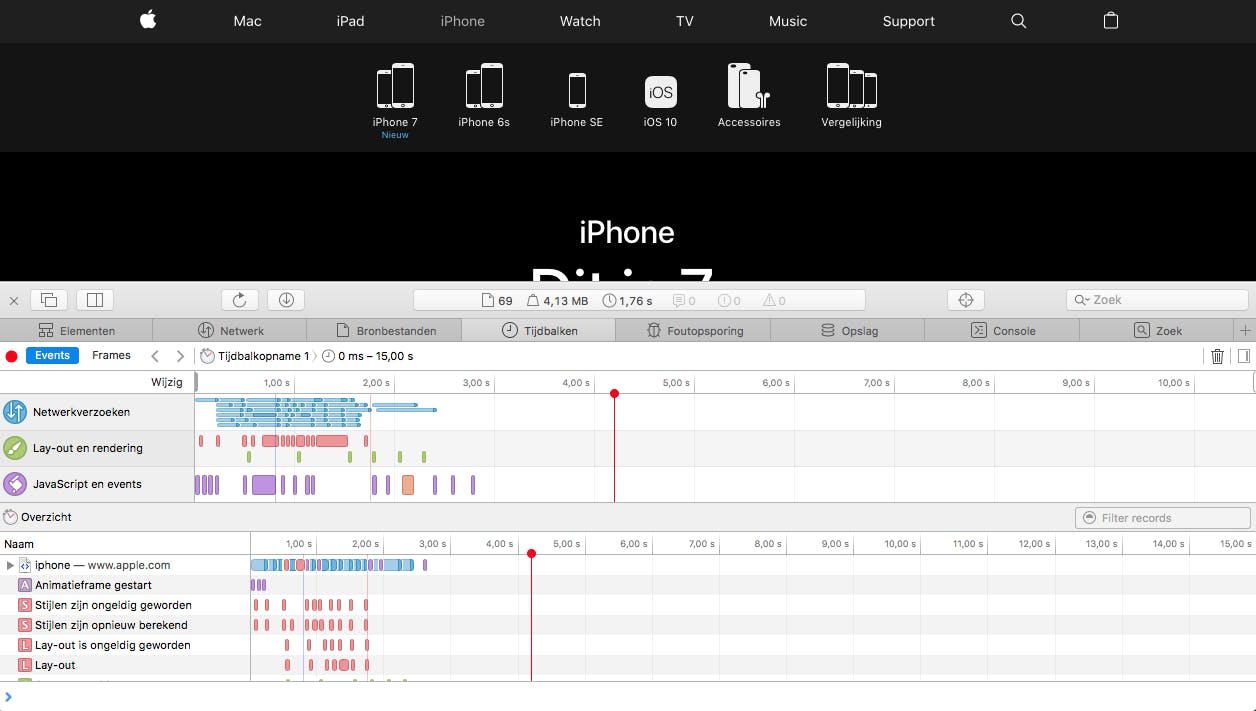Open Support in Apple navigation
This screenshot has width=1256, height=711.
[909, 21]
